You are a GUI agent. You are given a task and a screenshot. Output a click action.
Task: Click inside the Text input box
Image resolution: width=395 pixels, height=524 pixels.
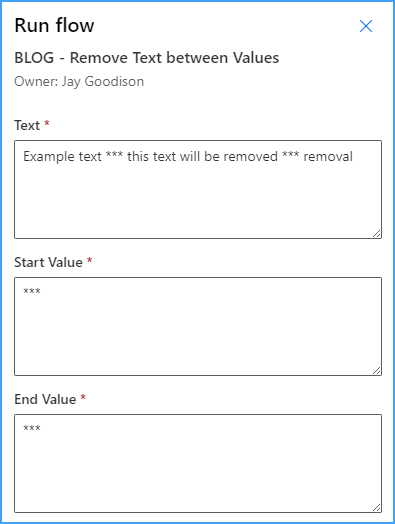198,189
